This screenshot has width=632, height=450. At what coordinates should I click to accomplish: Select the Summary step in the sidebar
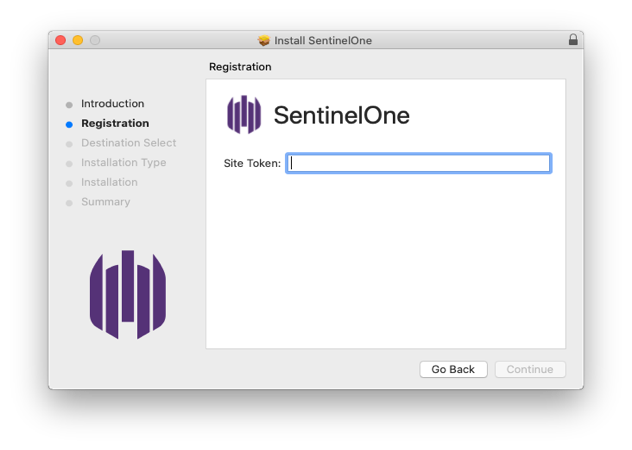105,202
